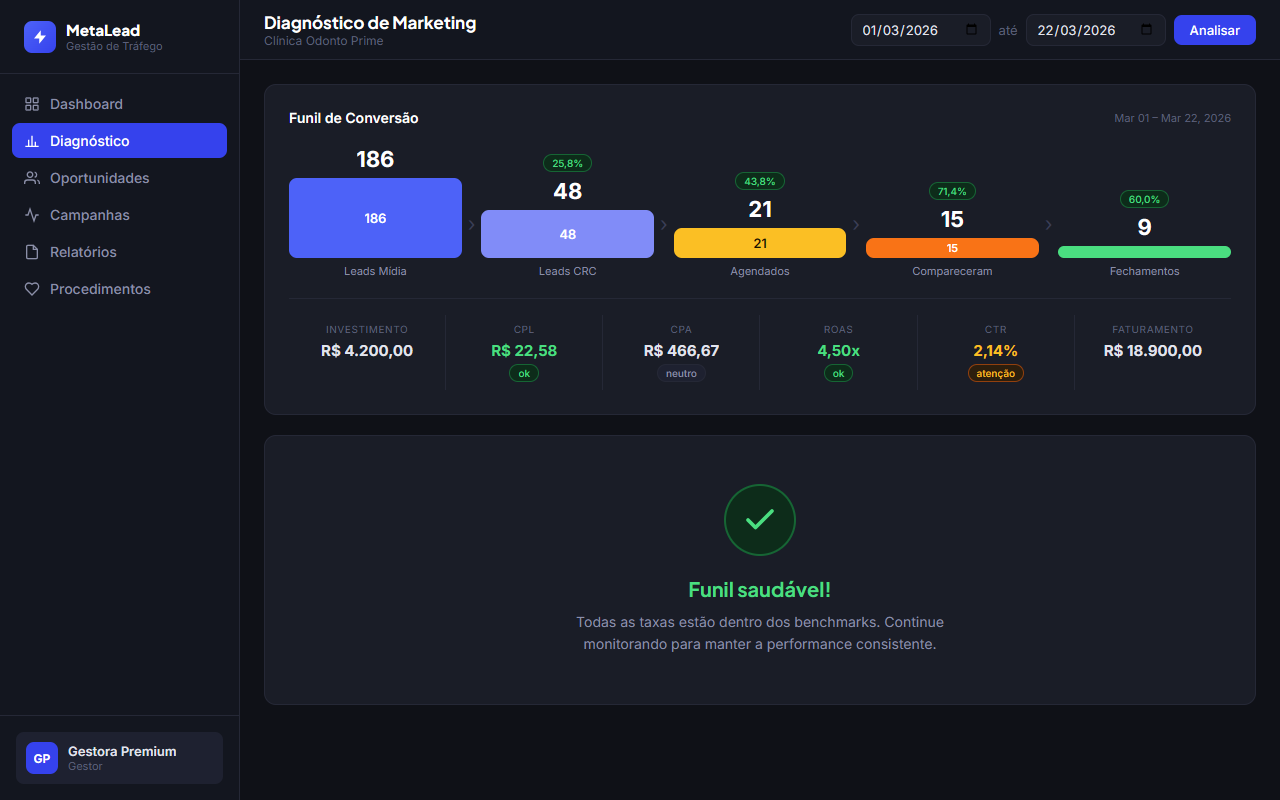This screenshot has height=800, width=1280.
Task: Click the Procedimentos heart icon
Action: tap(32, 289)
